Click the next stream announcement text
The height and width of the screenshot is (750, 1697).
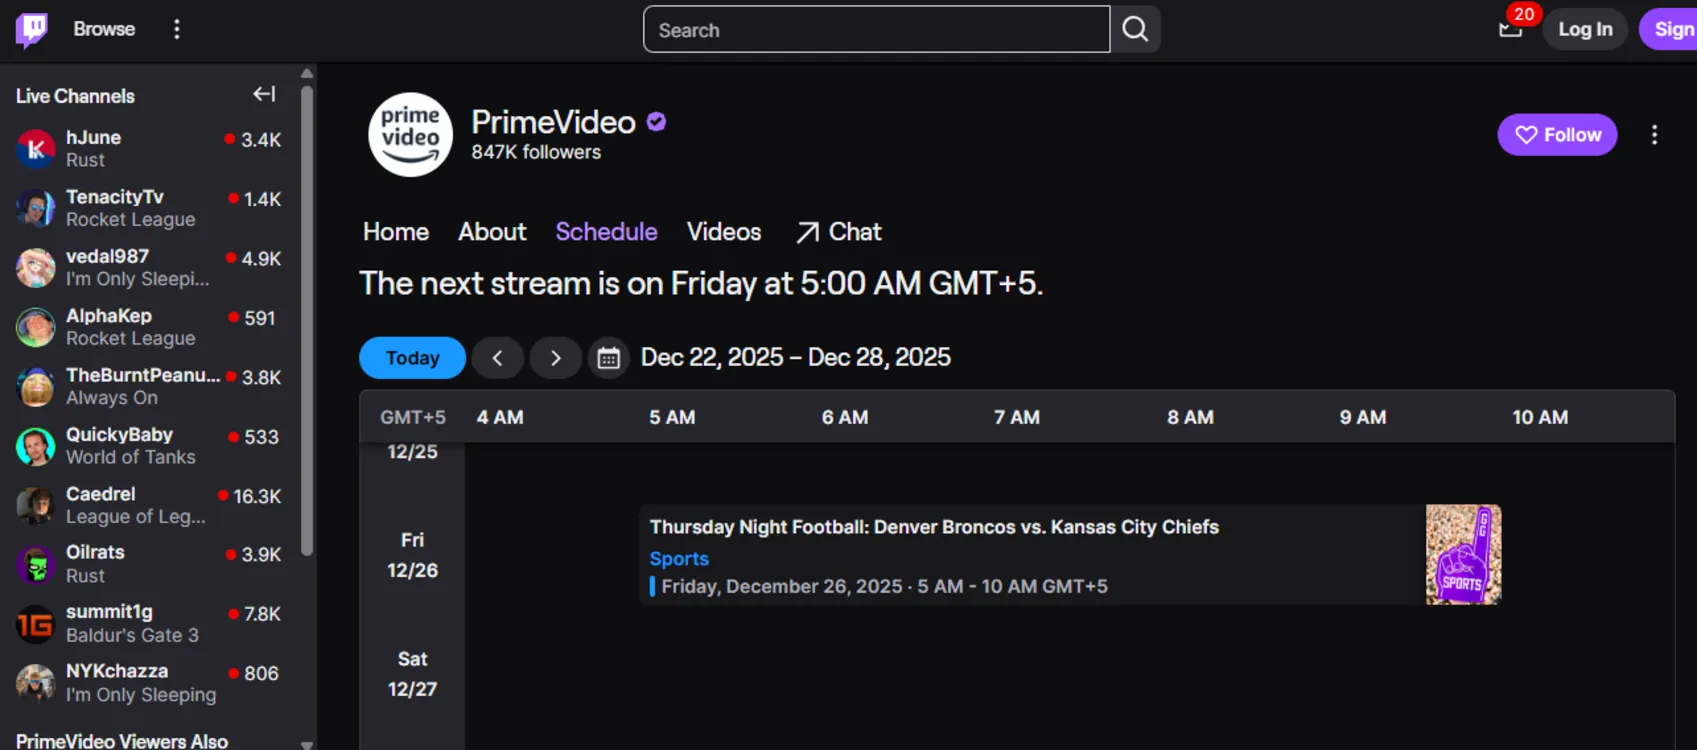pyautogui.click(x=701, y=284)
